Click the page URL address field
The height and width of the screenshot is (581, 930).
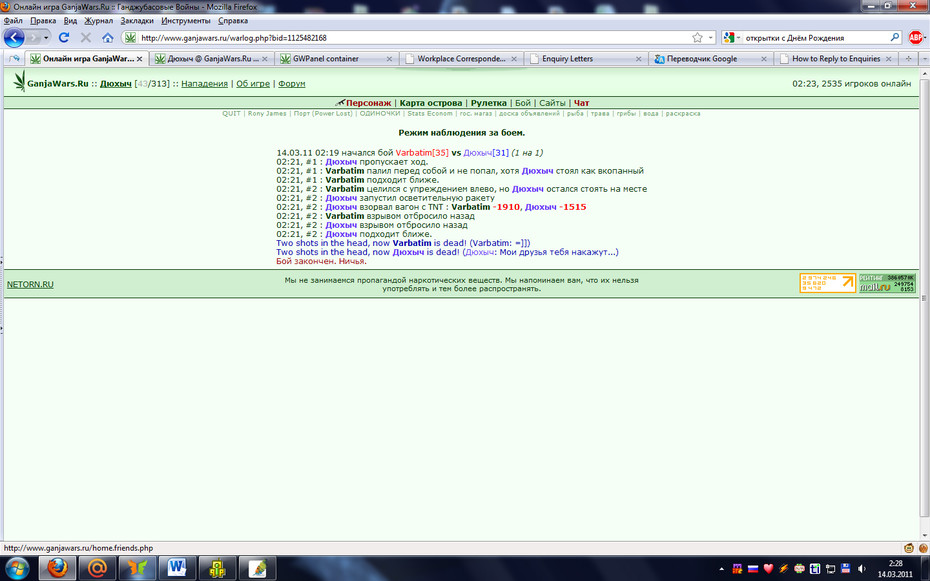tap(414, 37)
